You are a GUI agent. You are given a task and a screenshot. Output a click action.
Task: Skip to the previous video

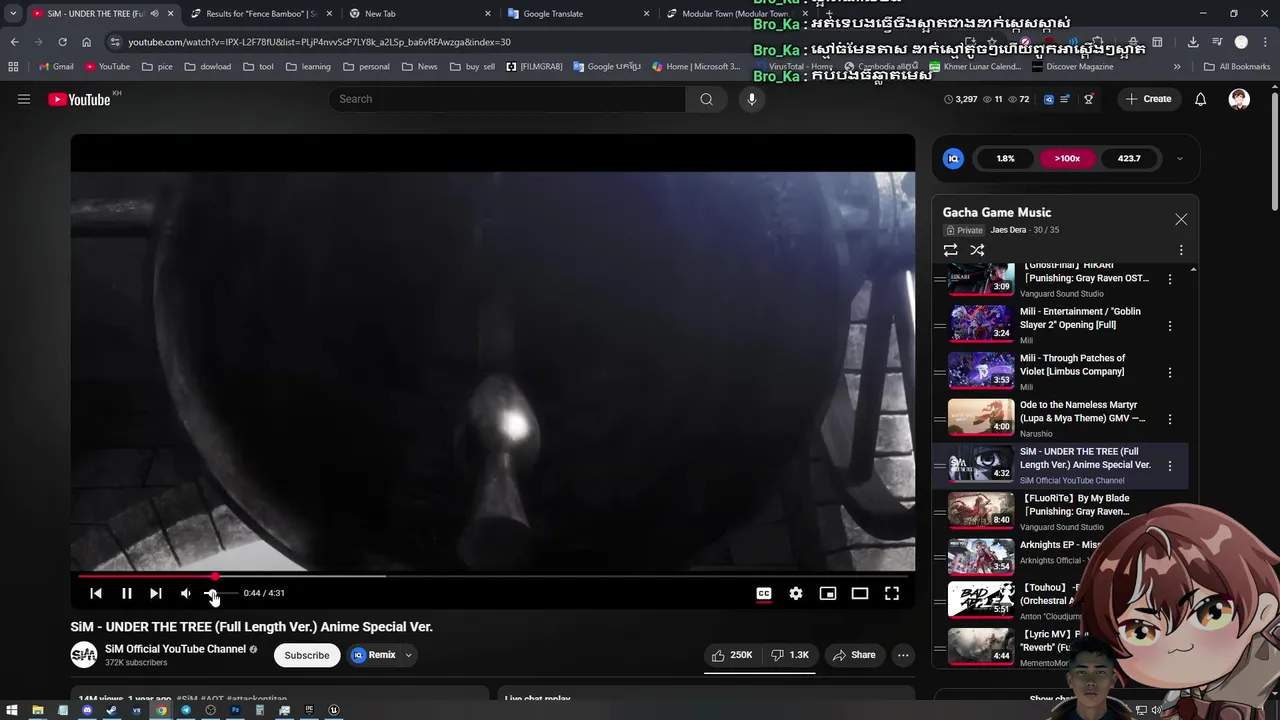tap(96, 593)
